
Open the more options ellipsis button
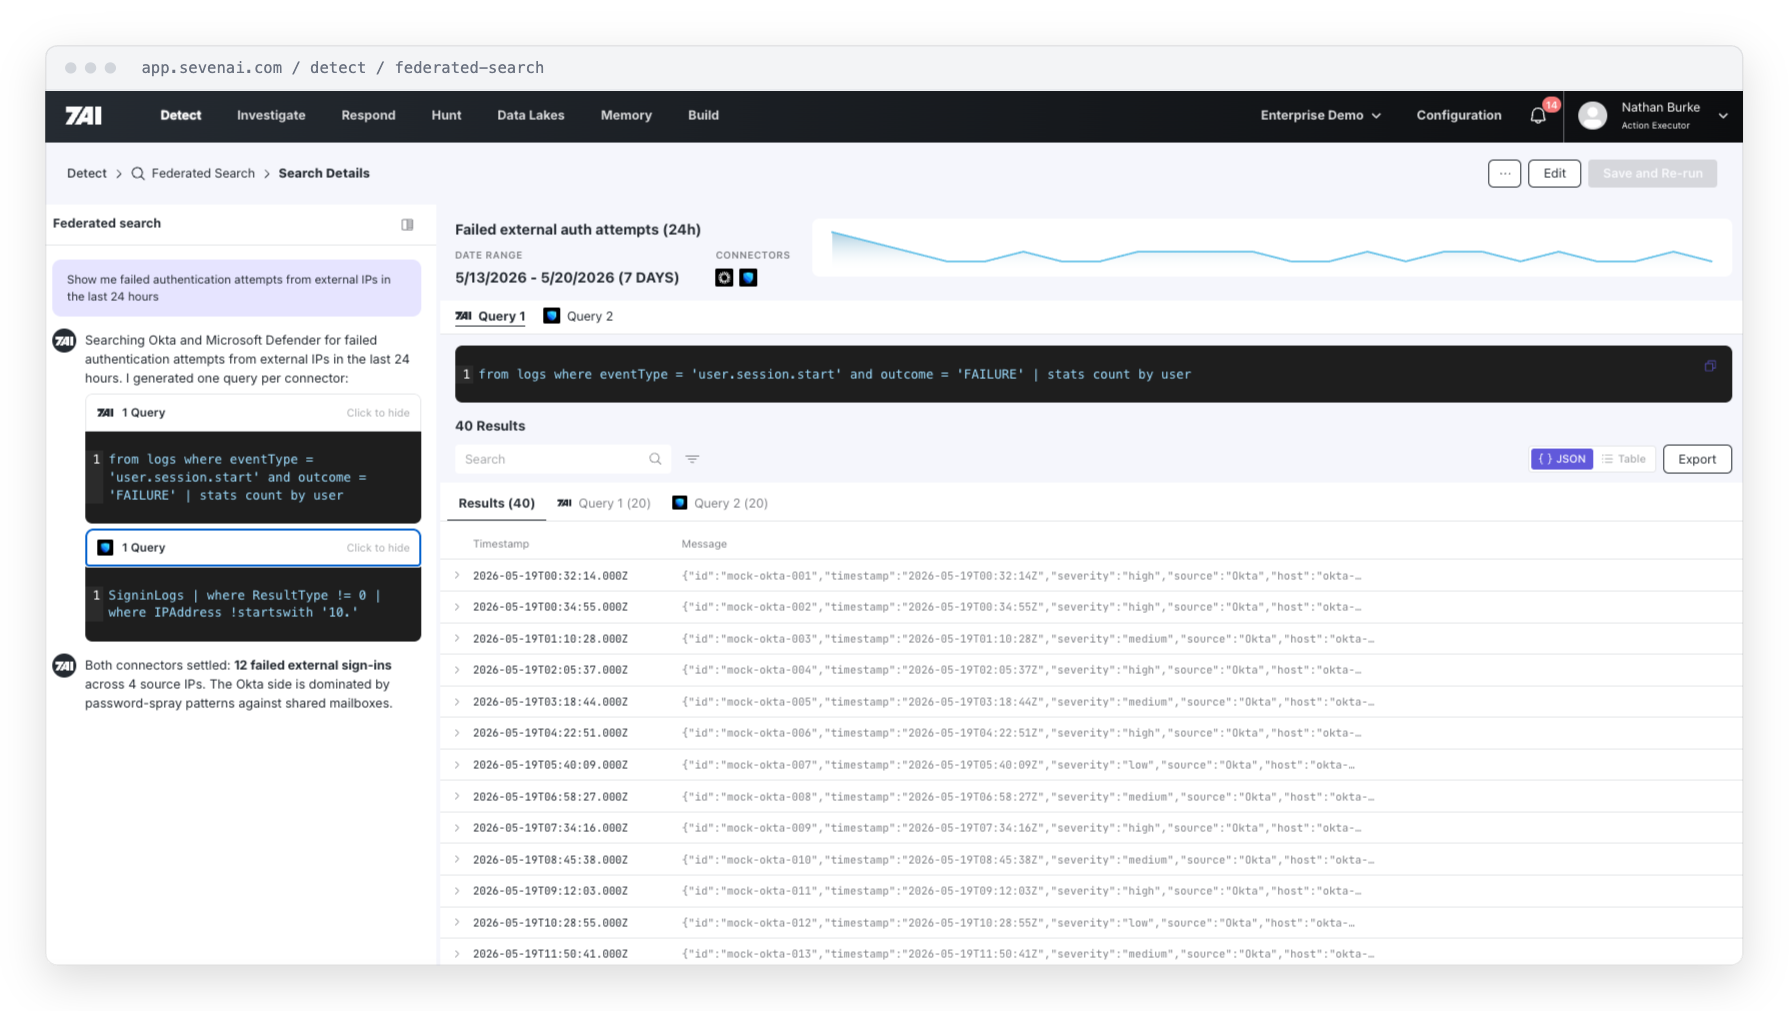pyautogui.click(x=1504, y=174)
